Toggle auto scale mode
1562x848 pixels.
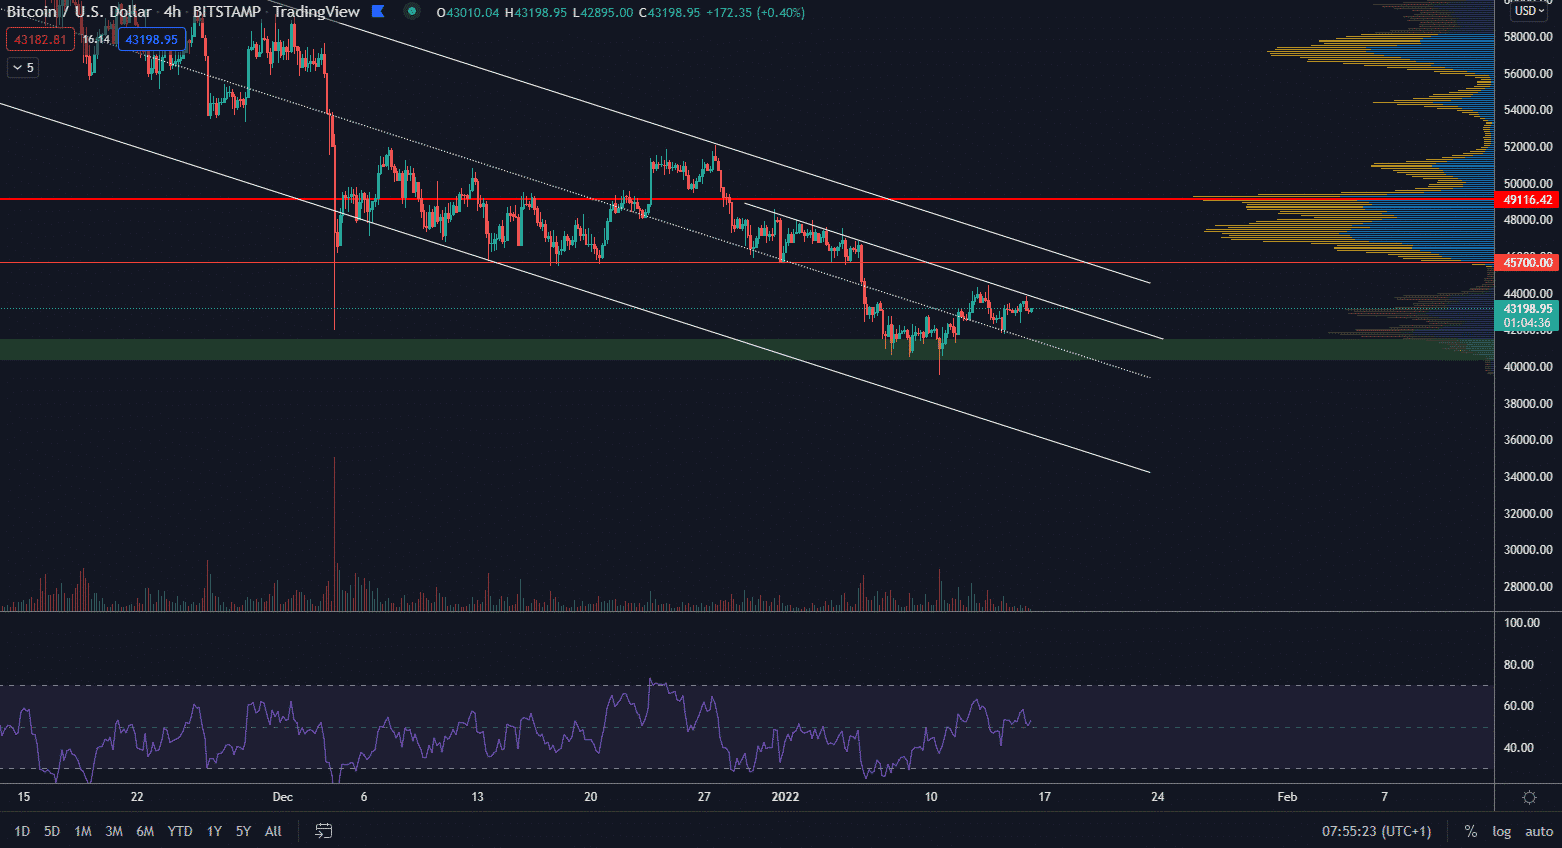(1538, 831)
